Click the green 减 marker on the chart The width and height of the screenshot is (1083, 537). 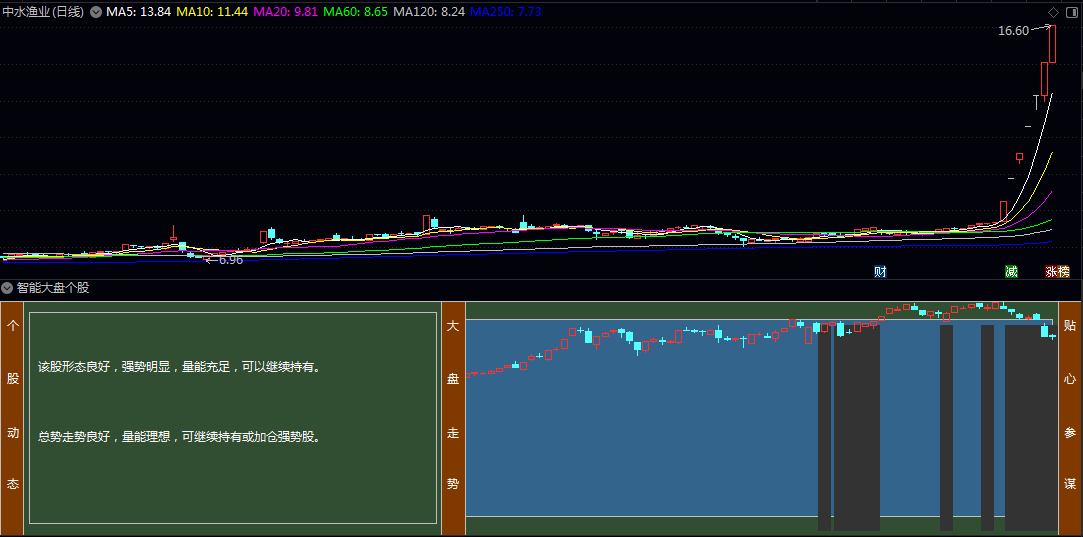(1011, 272)
